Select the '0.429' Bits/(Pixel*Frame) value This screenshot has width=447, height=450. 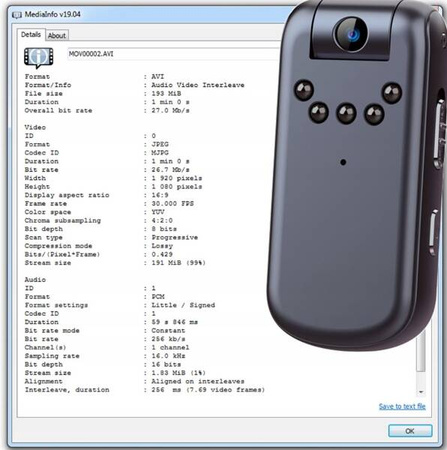point(162,254)
